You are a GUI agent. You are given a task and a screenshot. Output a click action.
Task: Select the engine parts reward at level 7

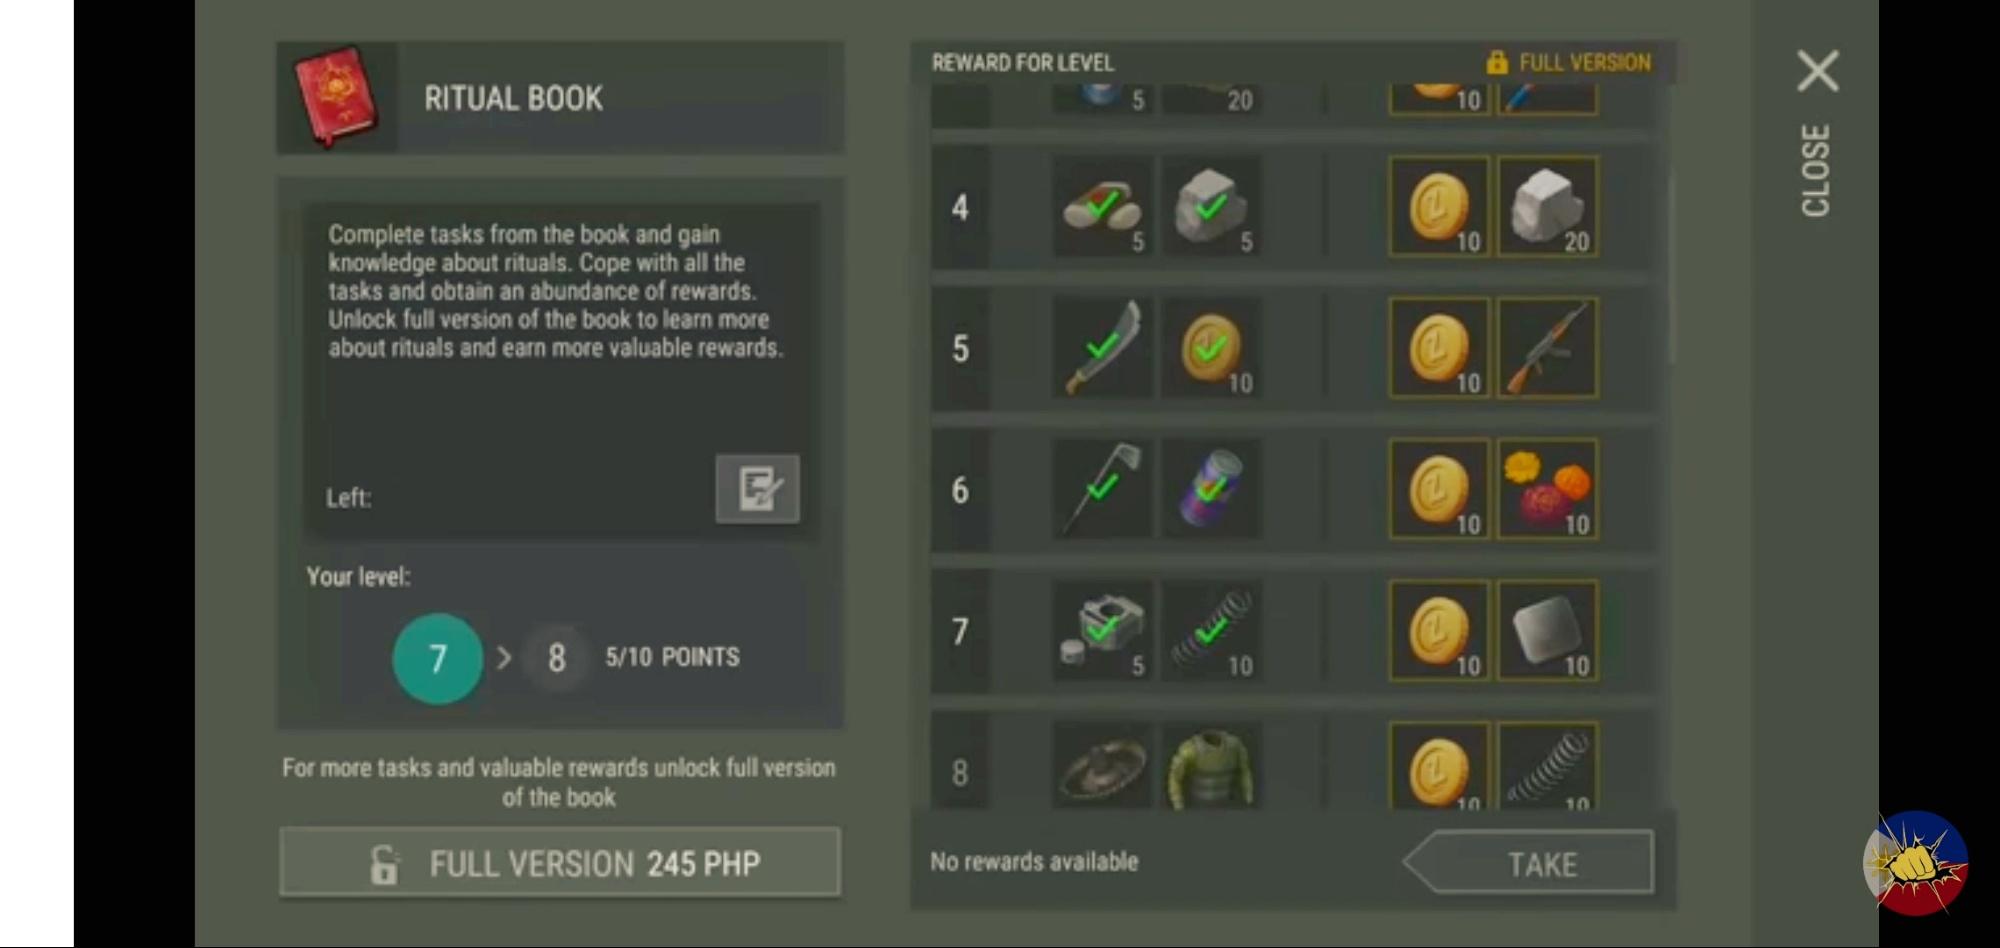click(1102, 631)
